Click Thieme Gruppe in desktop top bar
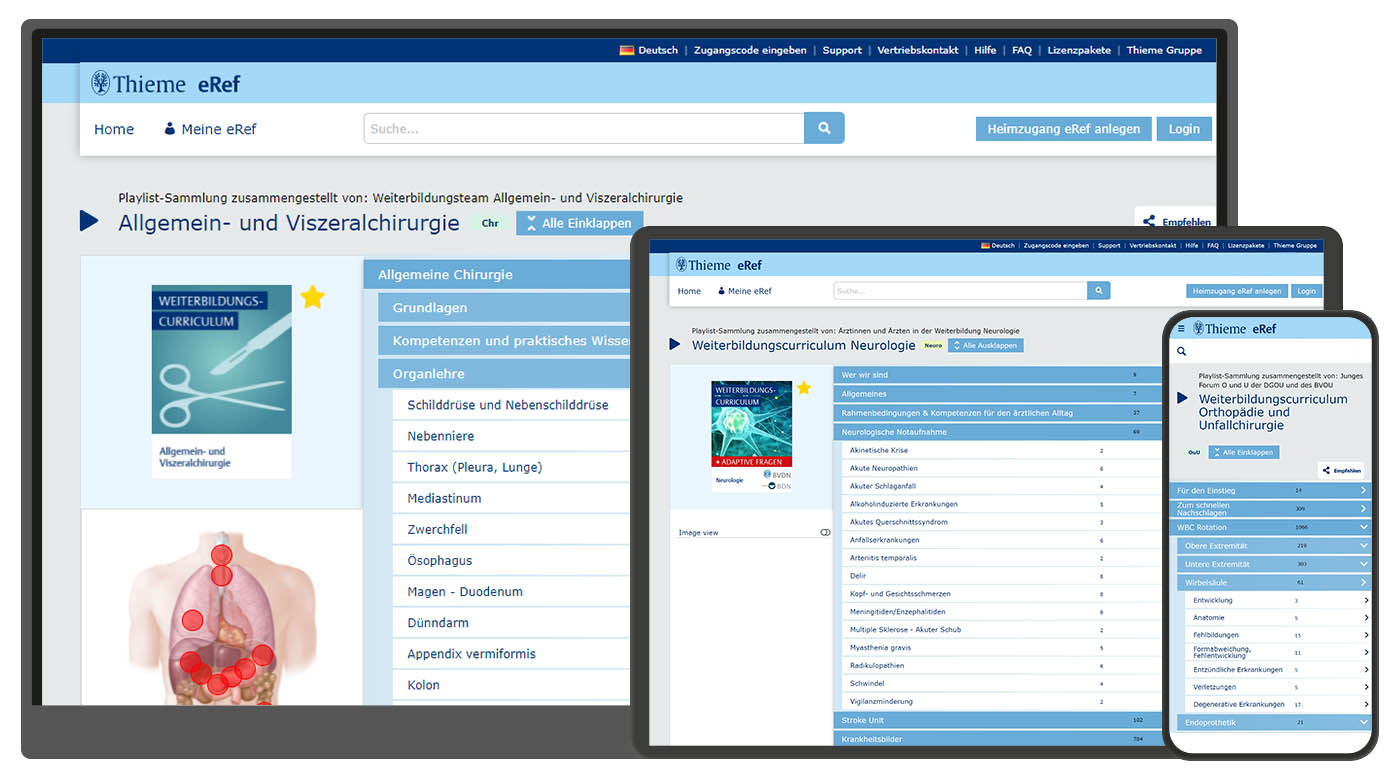The image size is (1400, 780). (1164, 50)
